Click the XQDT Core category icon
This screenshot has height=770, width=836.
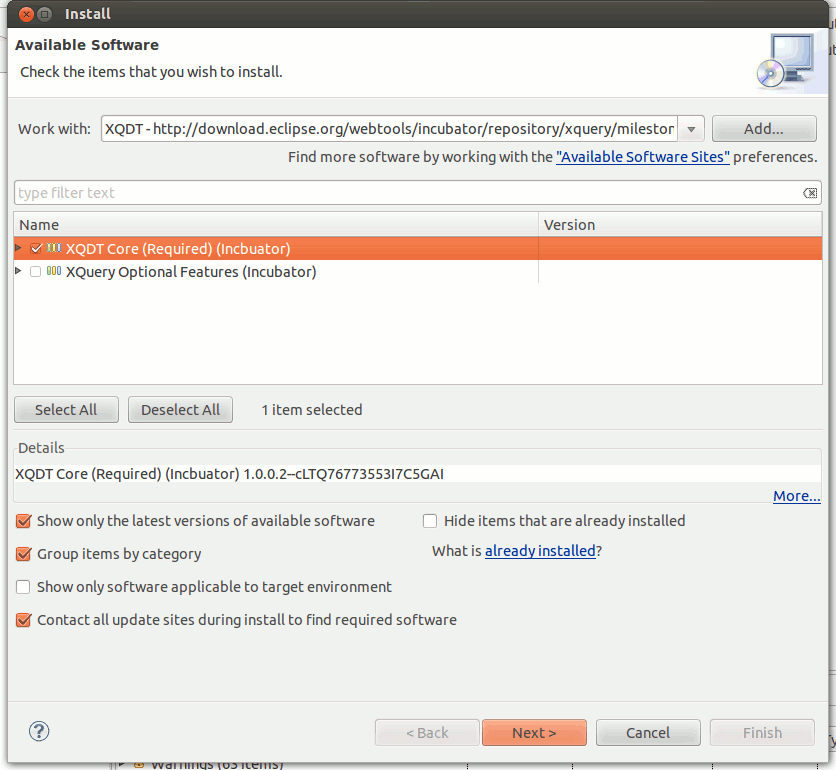click(54, 248)
